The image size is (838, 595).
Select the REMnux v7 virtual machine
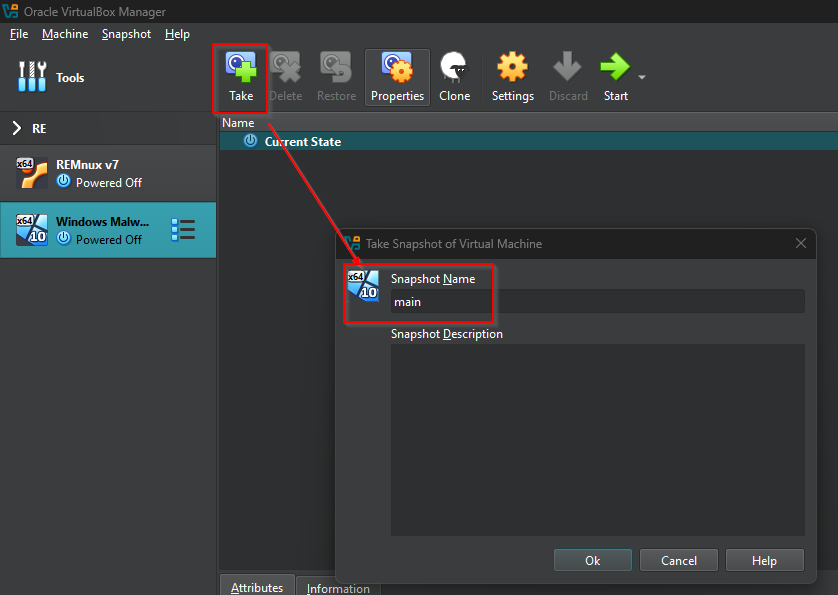tap(108, 173)
